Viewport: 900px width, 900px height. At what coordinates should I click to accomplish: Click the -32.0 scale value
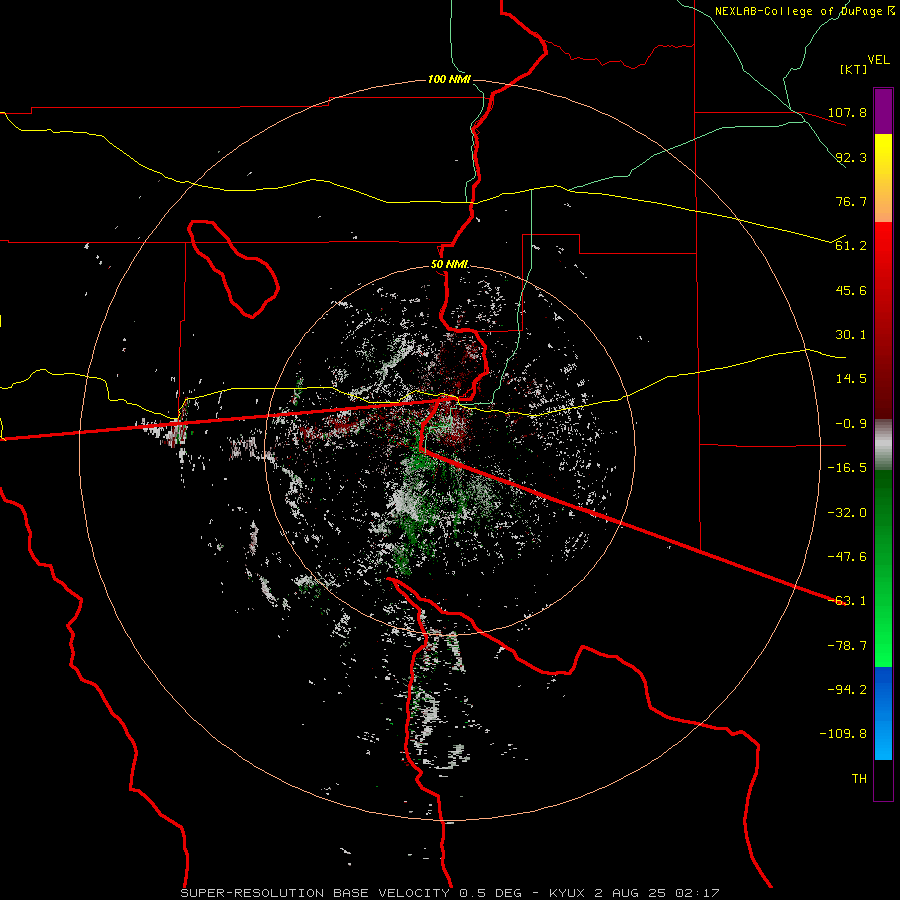point(847,513)
